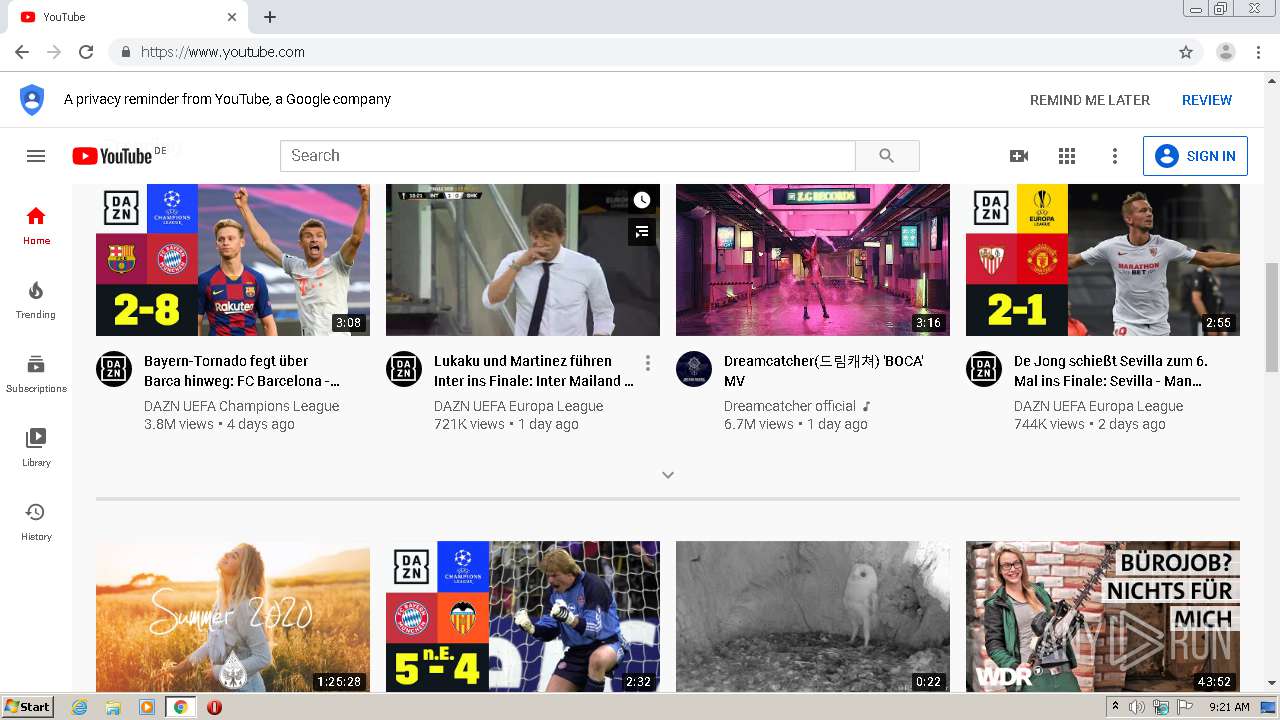Open the YouTube apps grid icon
Image resolution: width=1280 pixels, height=720 pixels.
click(1067, 156)
